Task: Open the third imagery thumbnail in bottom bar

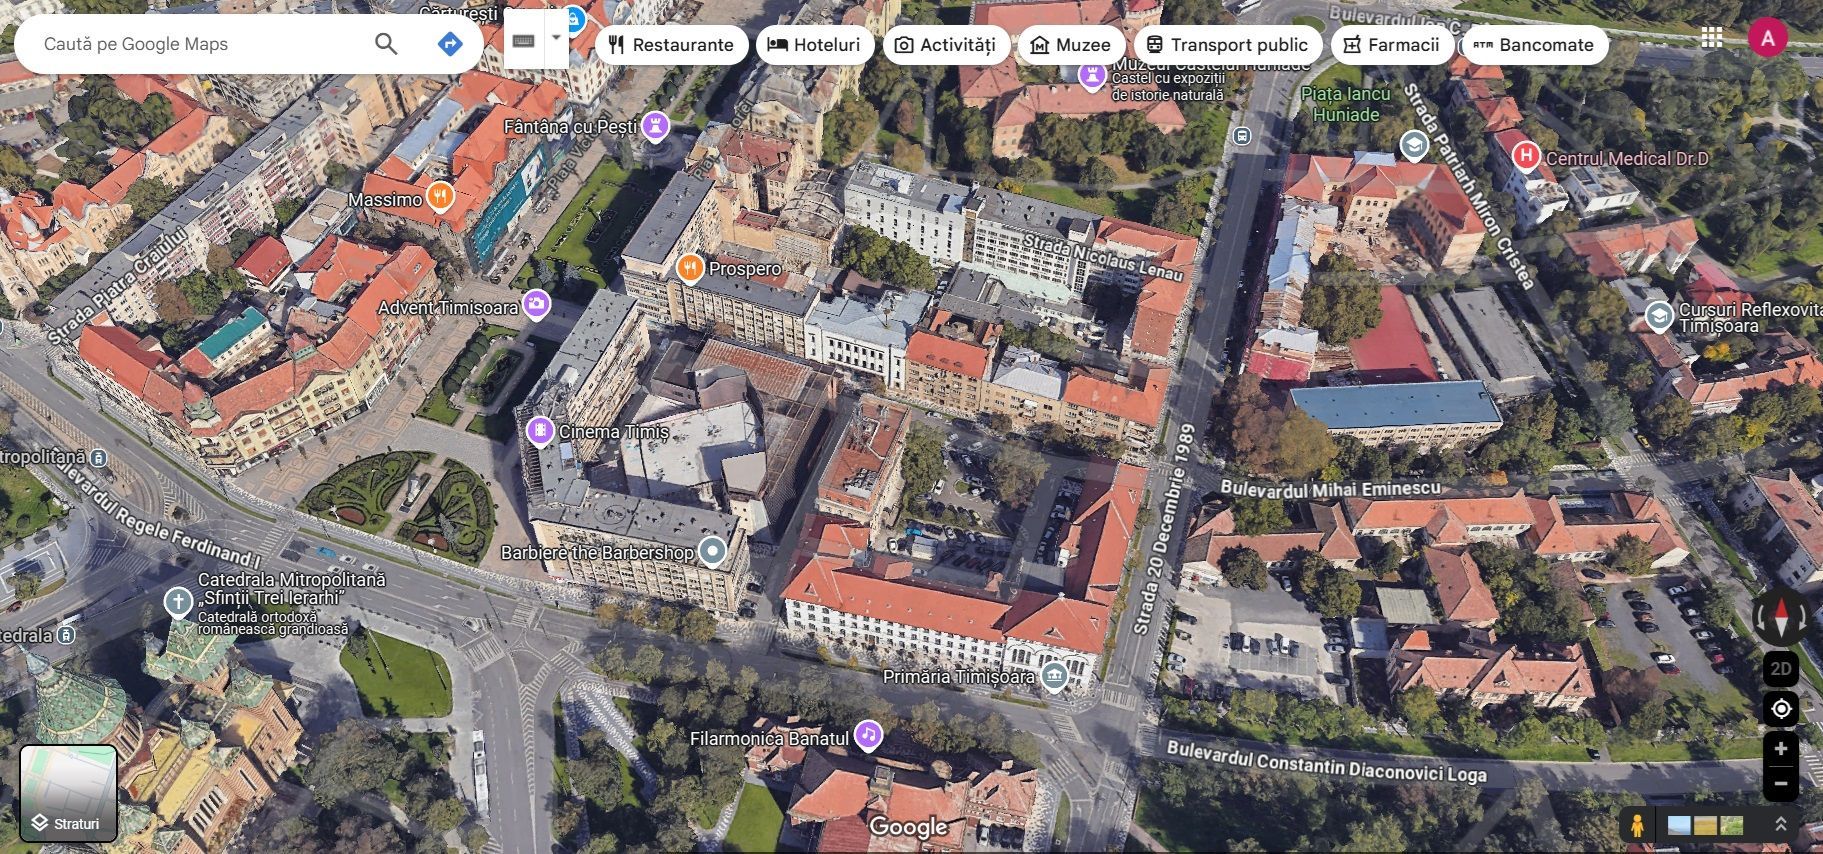Action: [1731, 825]
